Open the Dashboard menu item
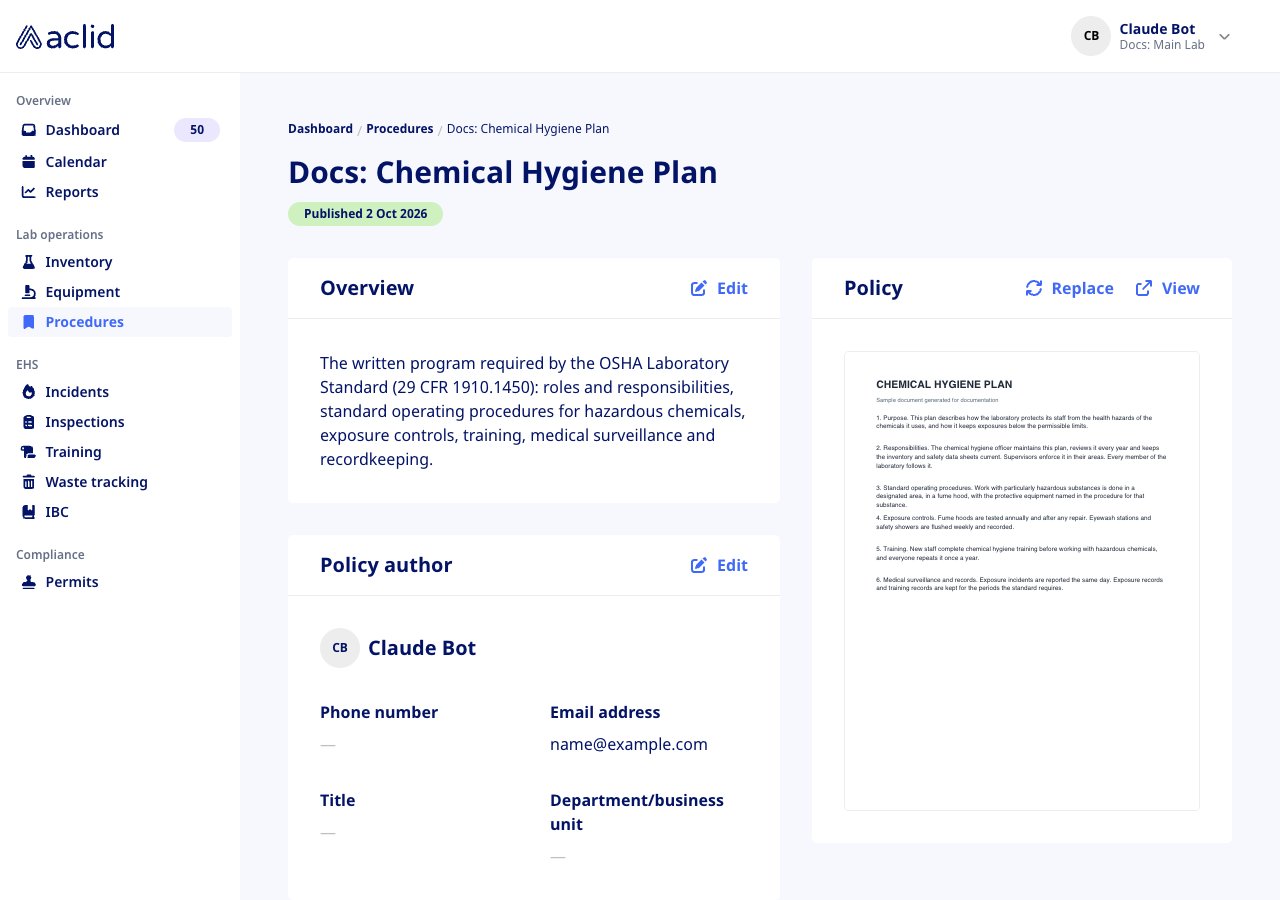Image resolution: width=1280 pixels, height=900 pixels. [120, 130]
